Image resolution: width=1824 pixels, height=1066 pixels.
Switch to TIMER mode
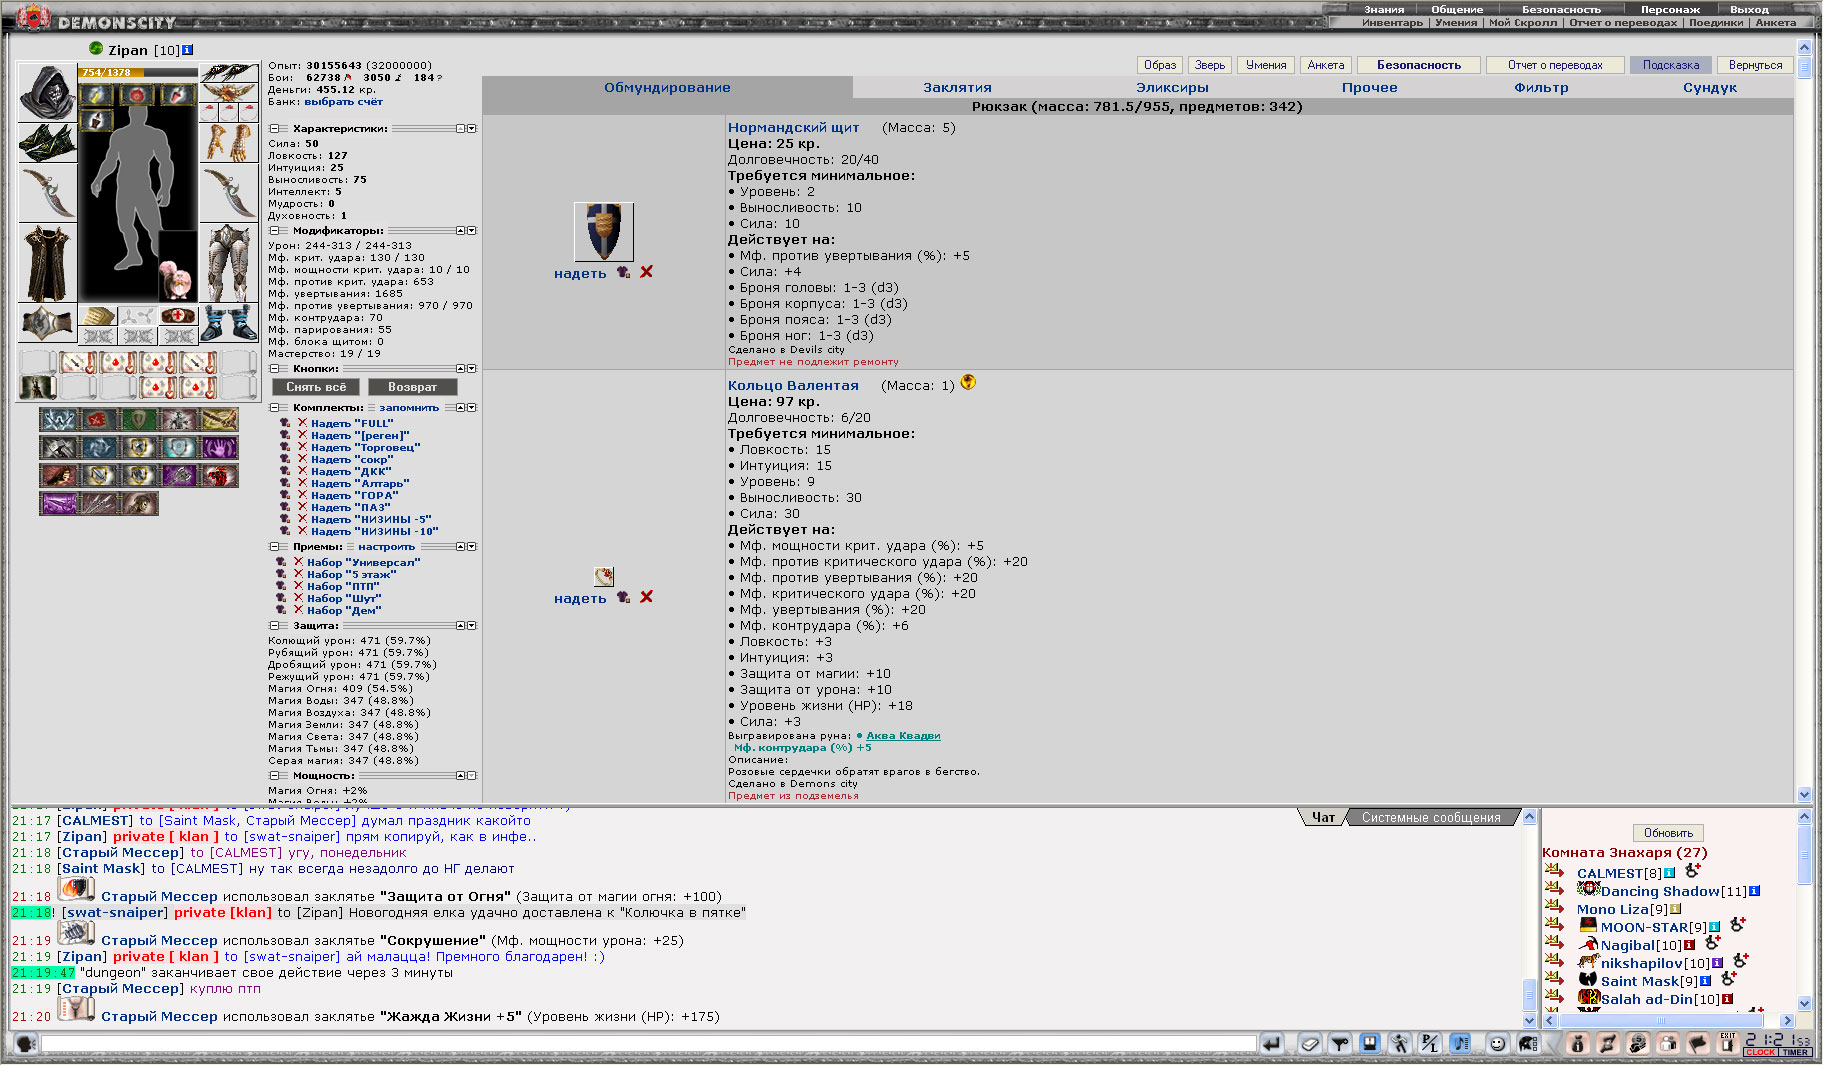click(1795, 1052)
